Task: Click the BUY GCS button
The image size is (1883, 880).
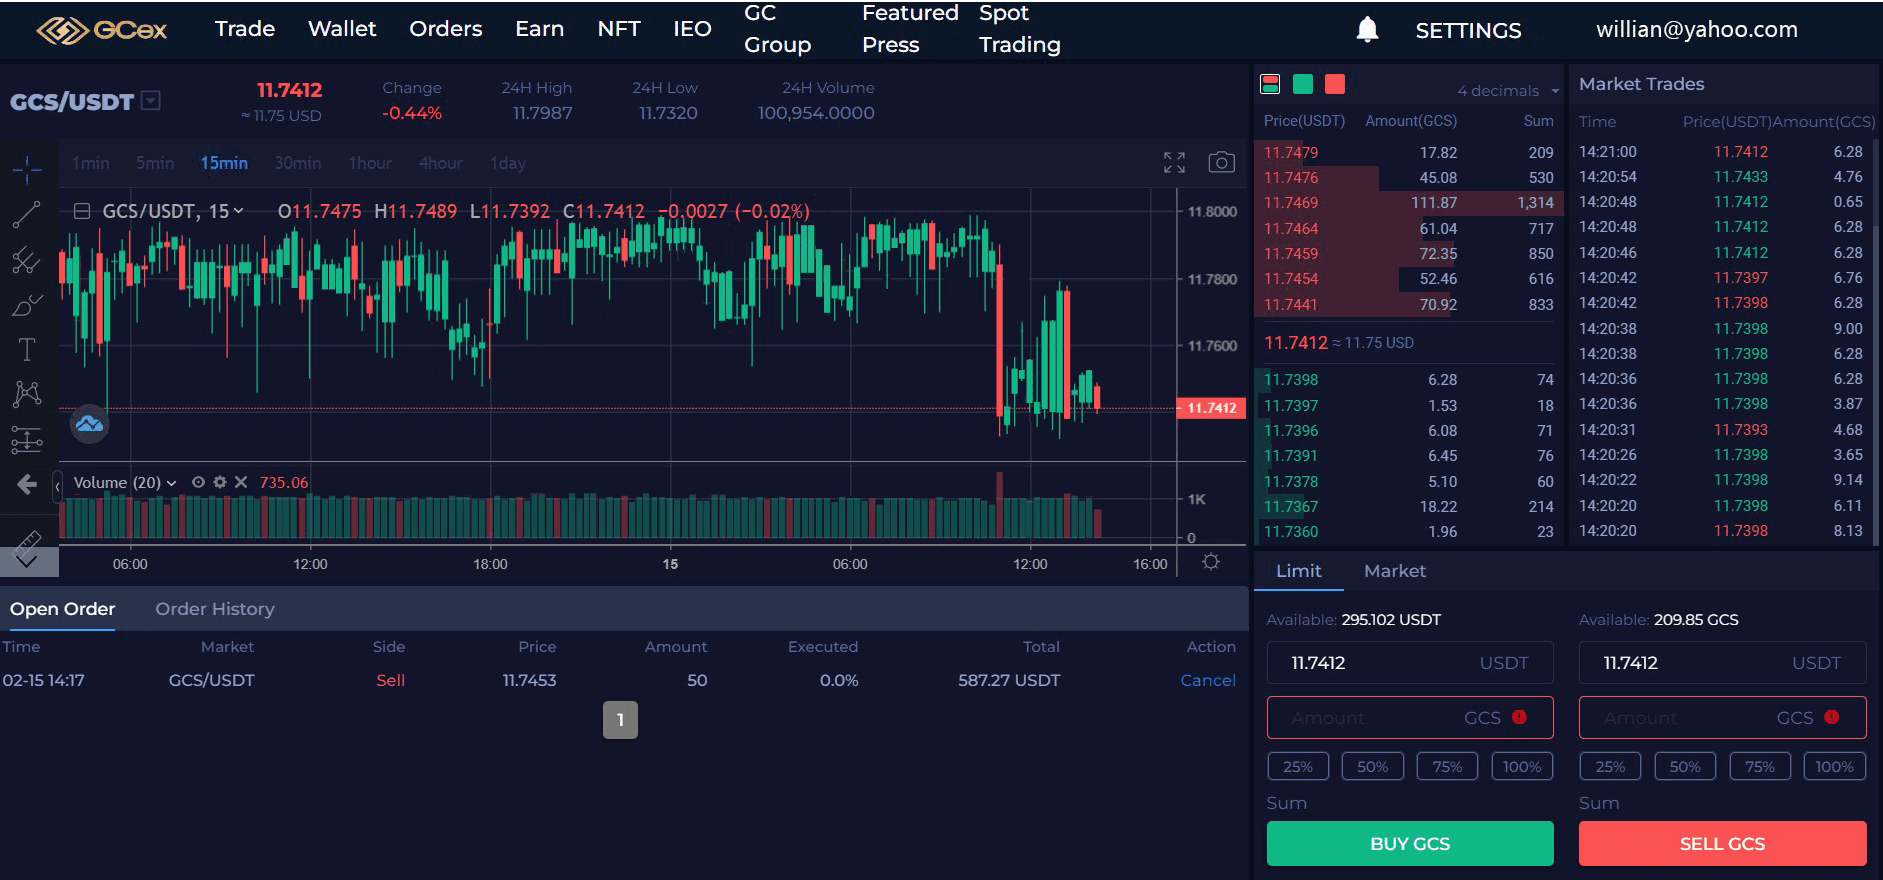Action: pos(1410,843)
